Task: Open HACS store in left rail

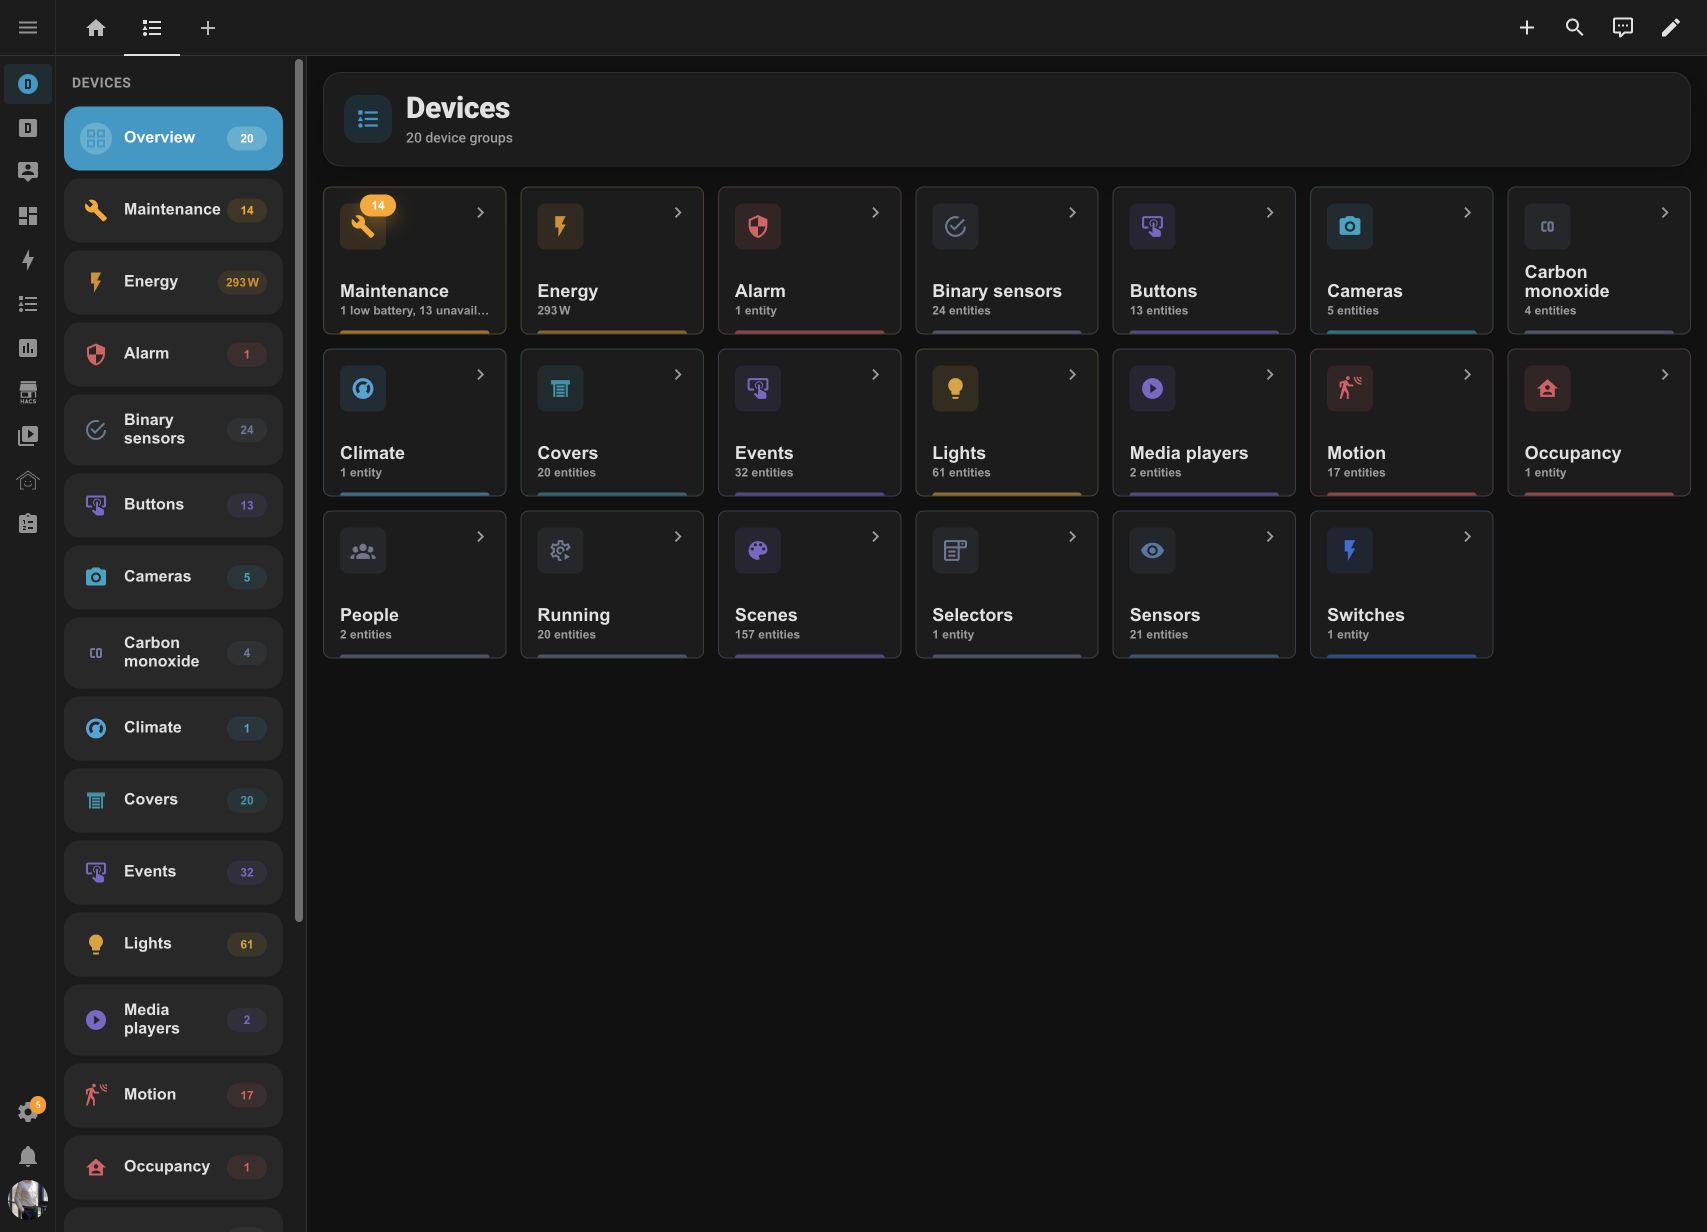Action: point(28,392)
